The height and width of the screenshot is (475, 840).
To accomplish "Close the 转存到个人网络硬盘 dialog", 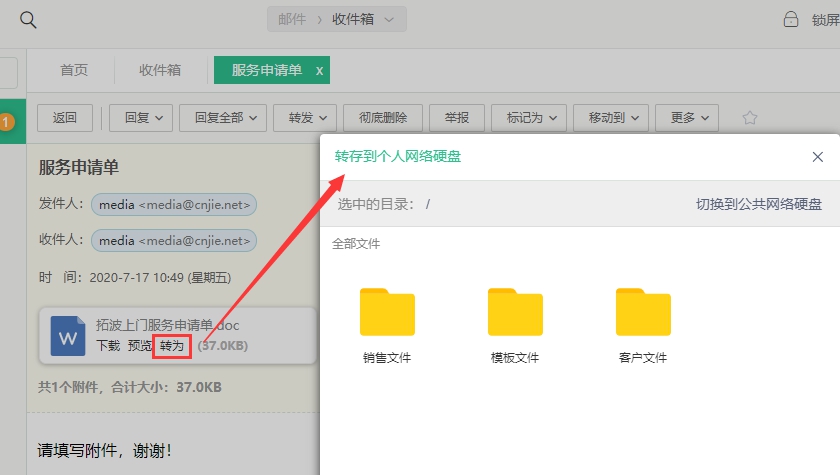I will [817, 157].
